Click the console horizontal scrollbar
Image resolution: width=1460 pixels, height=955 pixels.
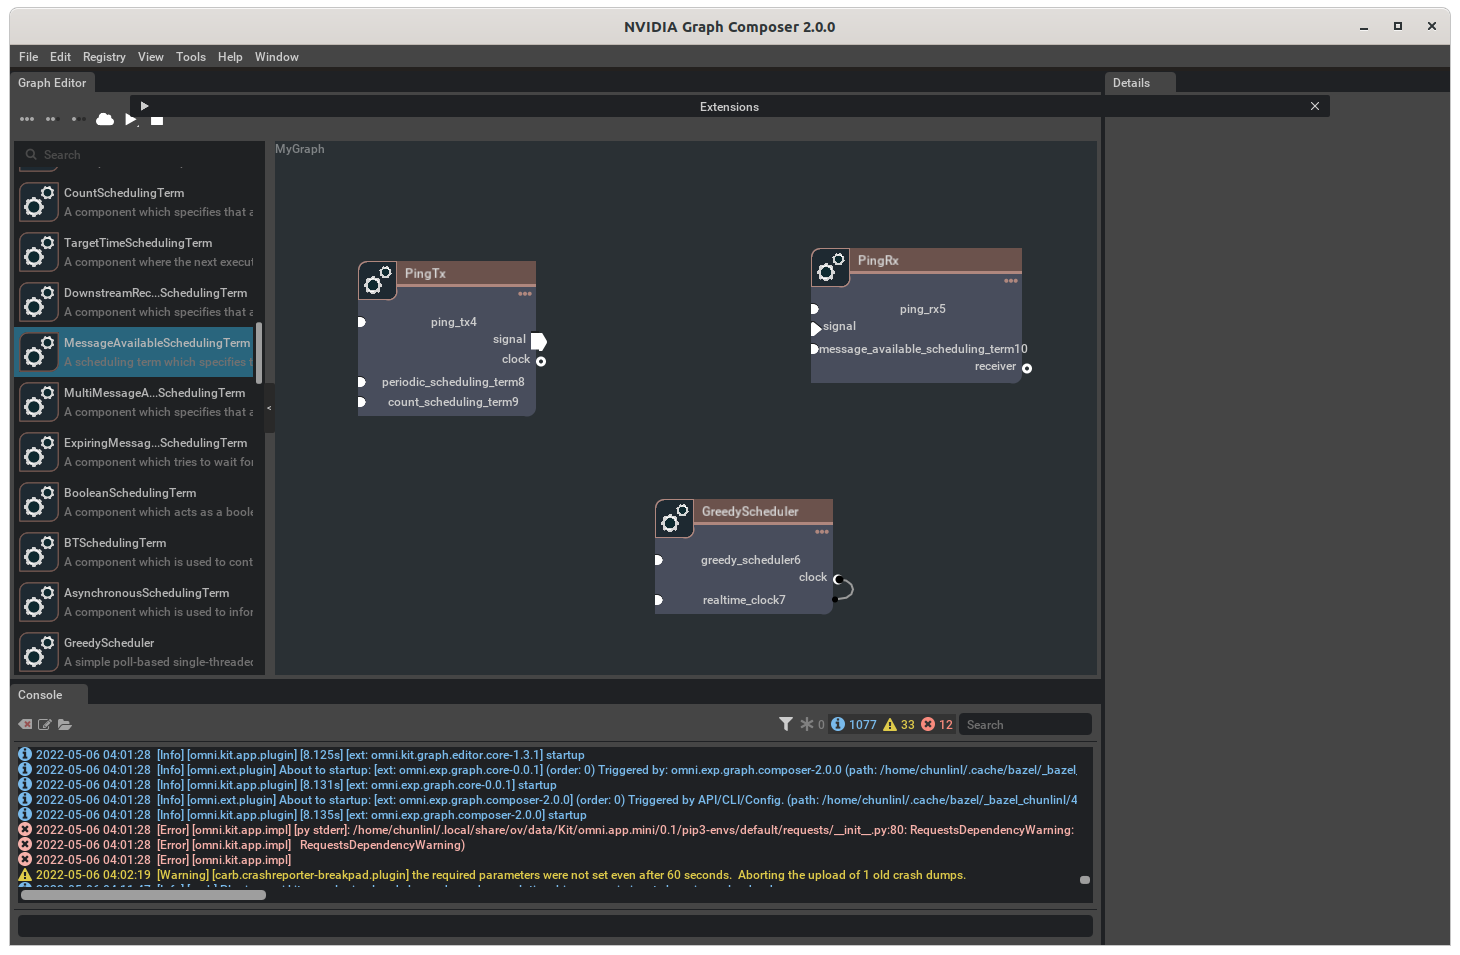[x=144, y=895]
